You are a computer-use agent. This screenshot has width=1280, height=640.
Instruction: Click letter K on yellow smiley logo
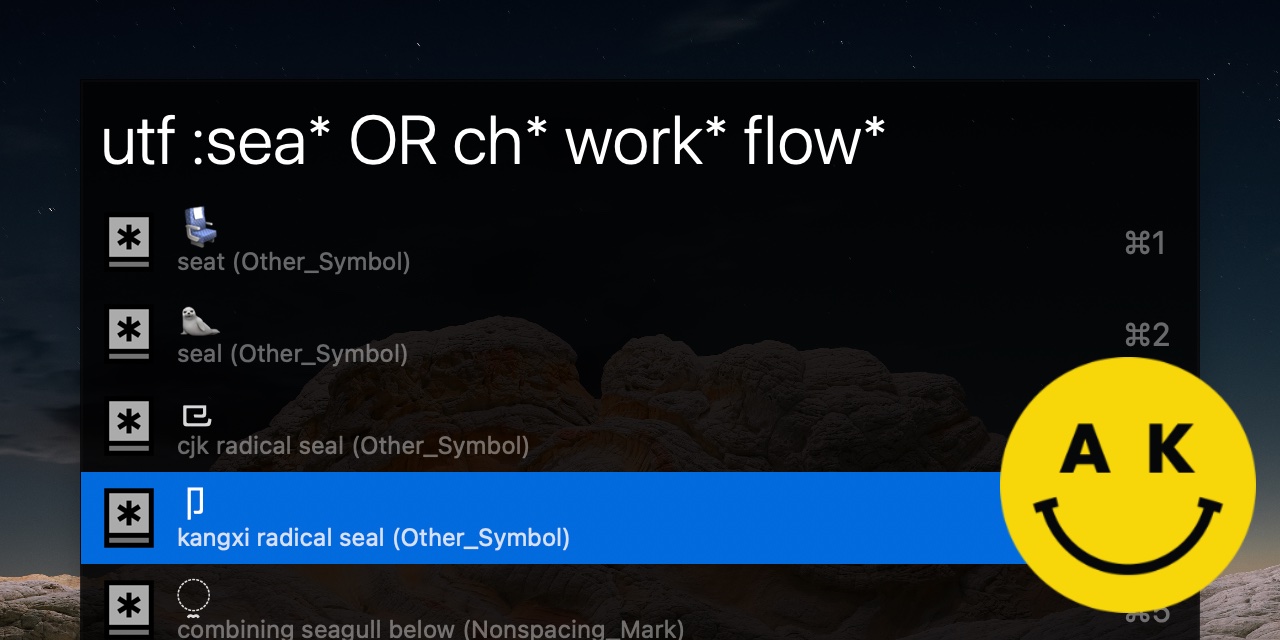click(x=1171, y=449)
